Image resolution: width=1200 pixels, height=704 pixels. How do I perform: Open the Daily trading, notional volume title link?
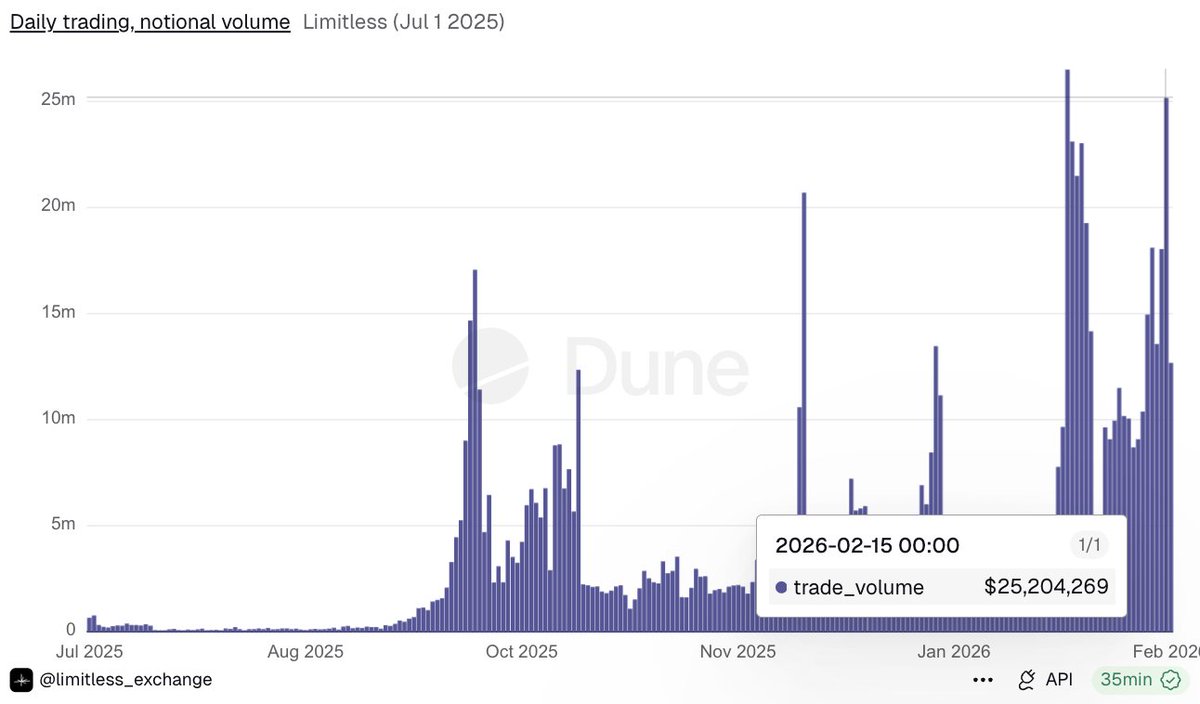150,21
